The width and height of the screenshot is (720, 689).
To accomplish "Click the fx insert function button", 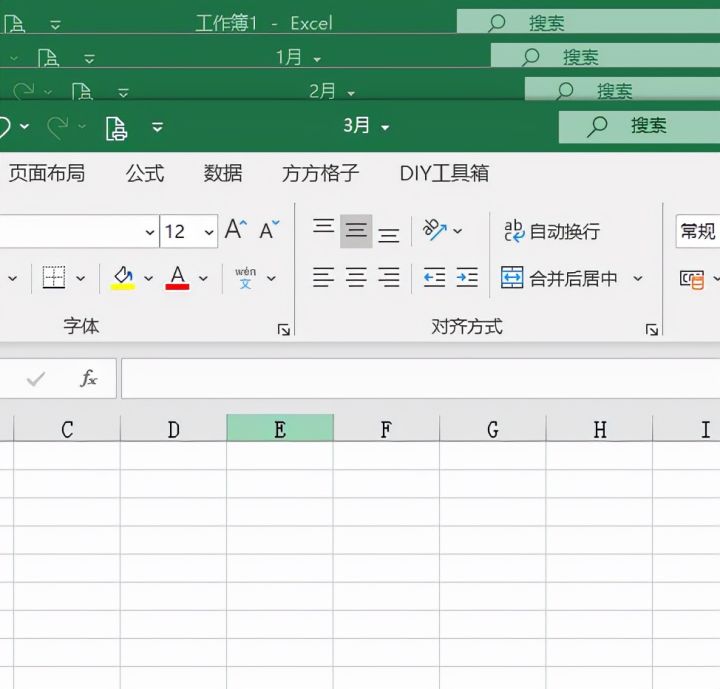I will [88, 378].
